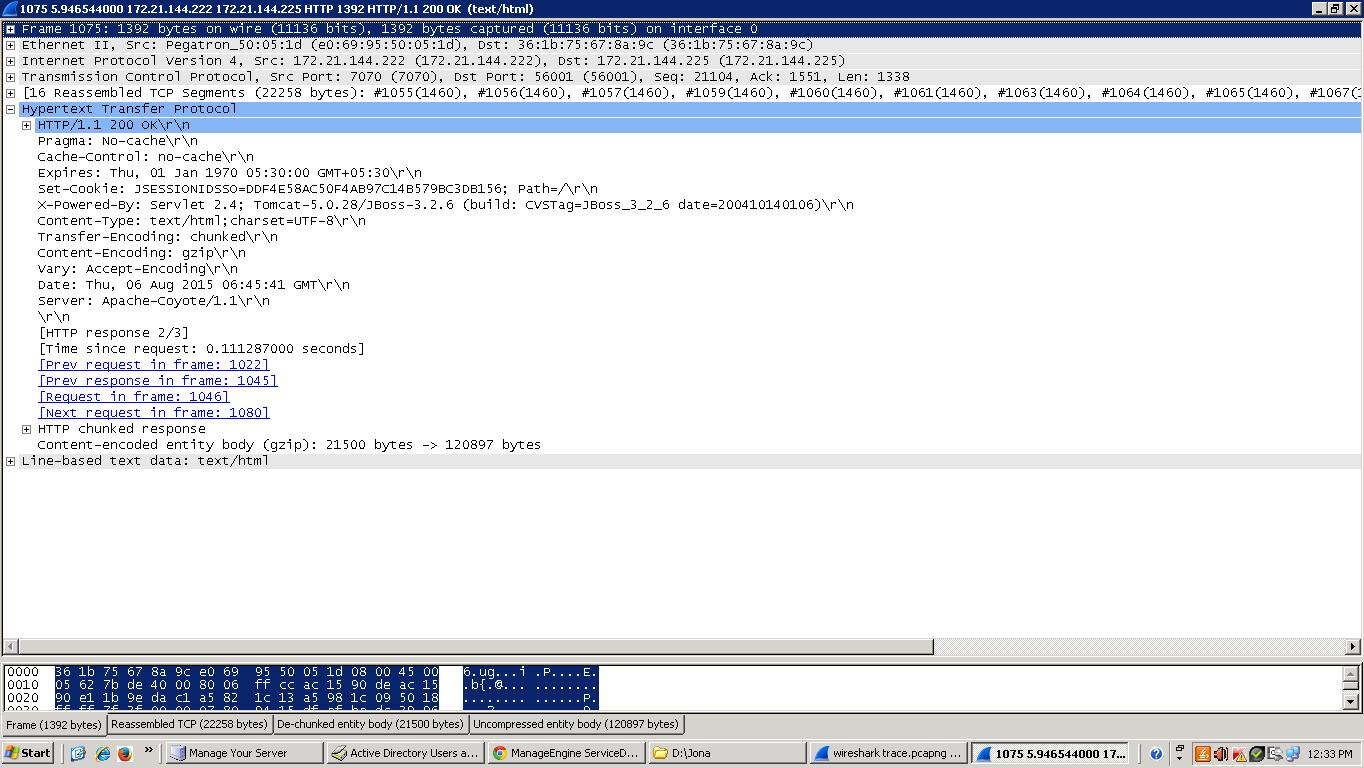
Task: Expand the Line-based text data node
Action: point(10,461)
